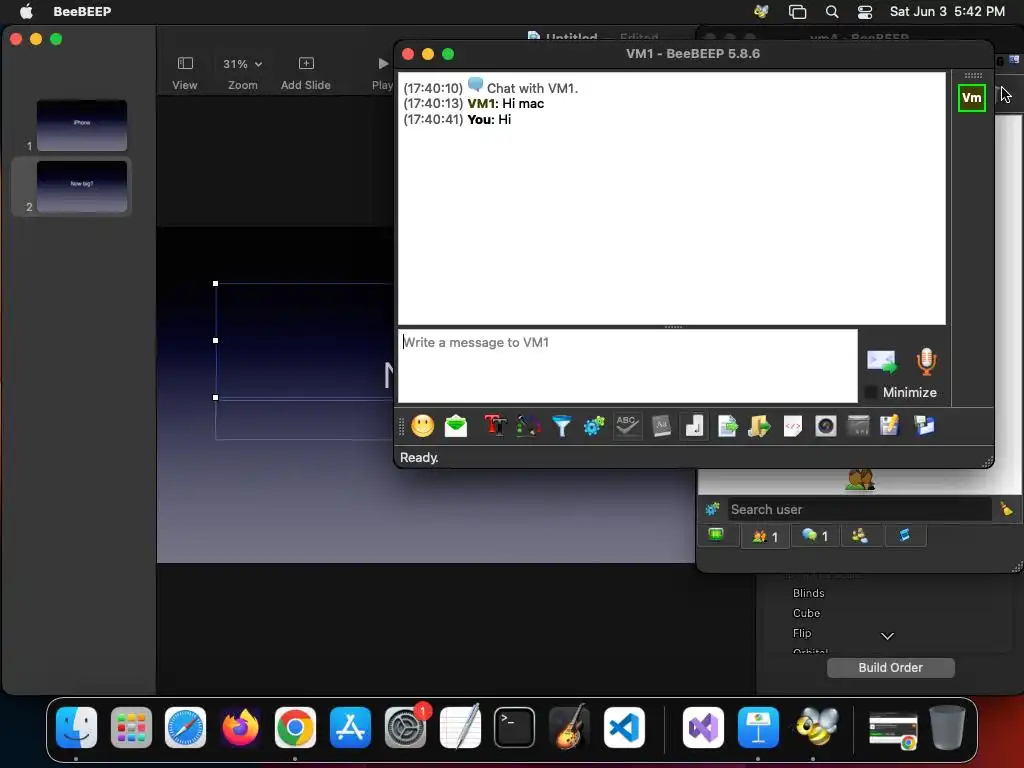1024x768 pixels.
Task: Open the BeeBEEP menu in menu bar
Action: click(x=82, y=11)
